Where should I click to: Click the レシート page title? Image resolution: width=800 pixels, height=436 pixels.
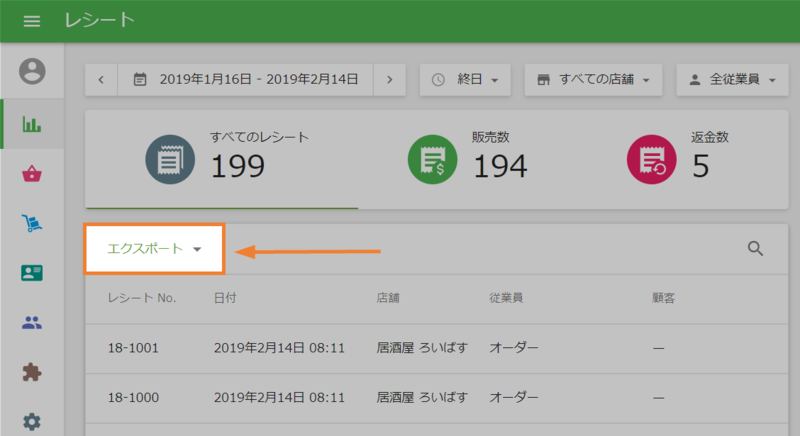click(99, 20)
